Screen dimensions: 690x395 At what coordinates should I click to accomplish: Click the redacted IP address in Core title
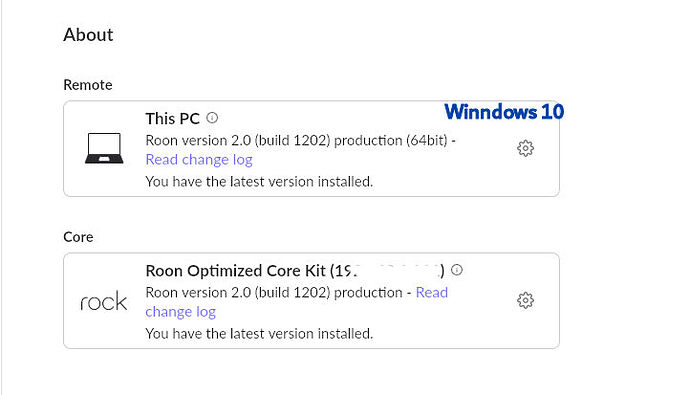(x=387, y=271)
